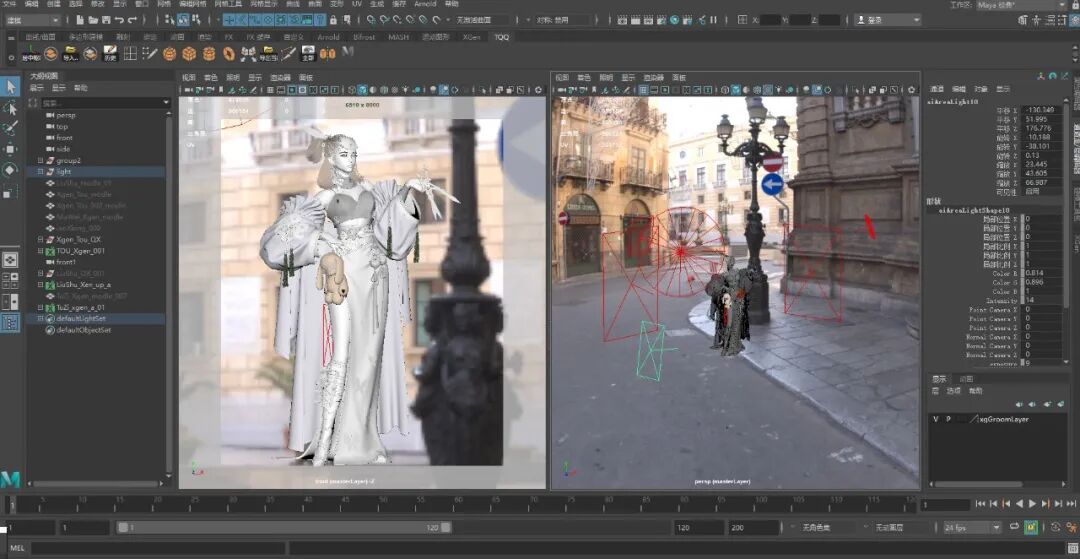The height and width of the screenshot is (559, 1080).
Task: Expand the group2 node in Outliner
Action: (x=40, y=160)
